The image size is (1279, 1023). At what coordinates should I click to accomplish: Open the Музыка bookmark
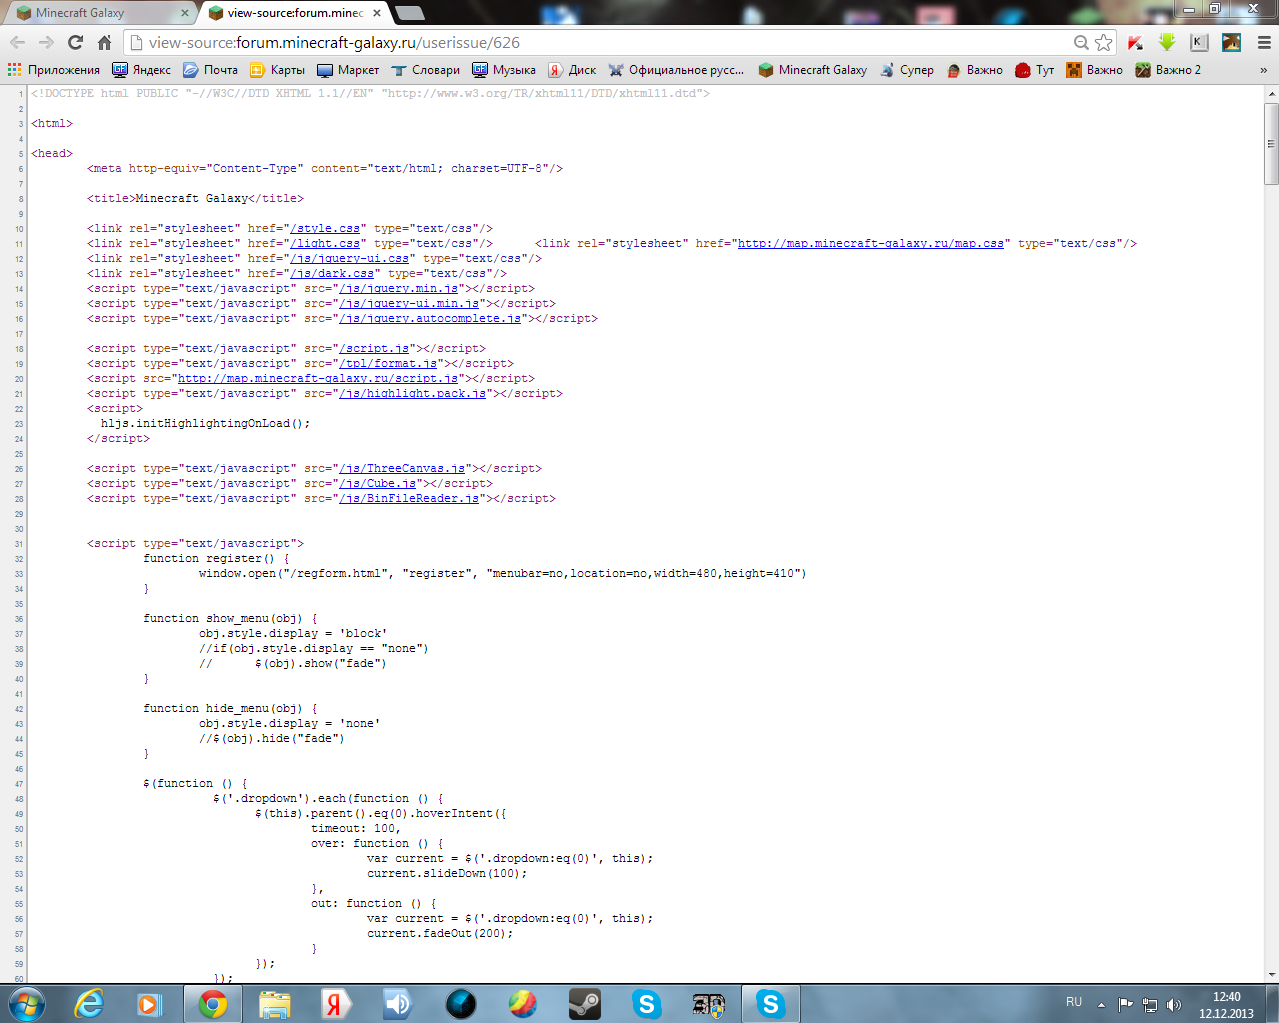pos(504,70)
